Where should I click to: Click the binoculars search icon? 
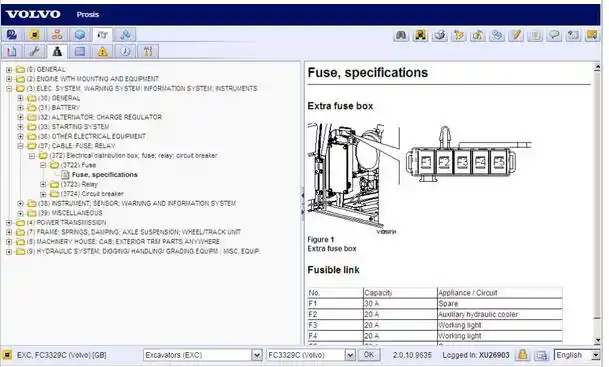(401, 36)
